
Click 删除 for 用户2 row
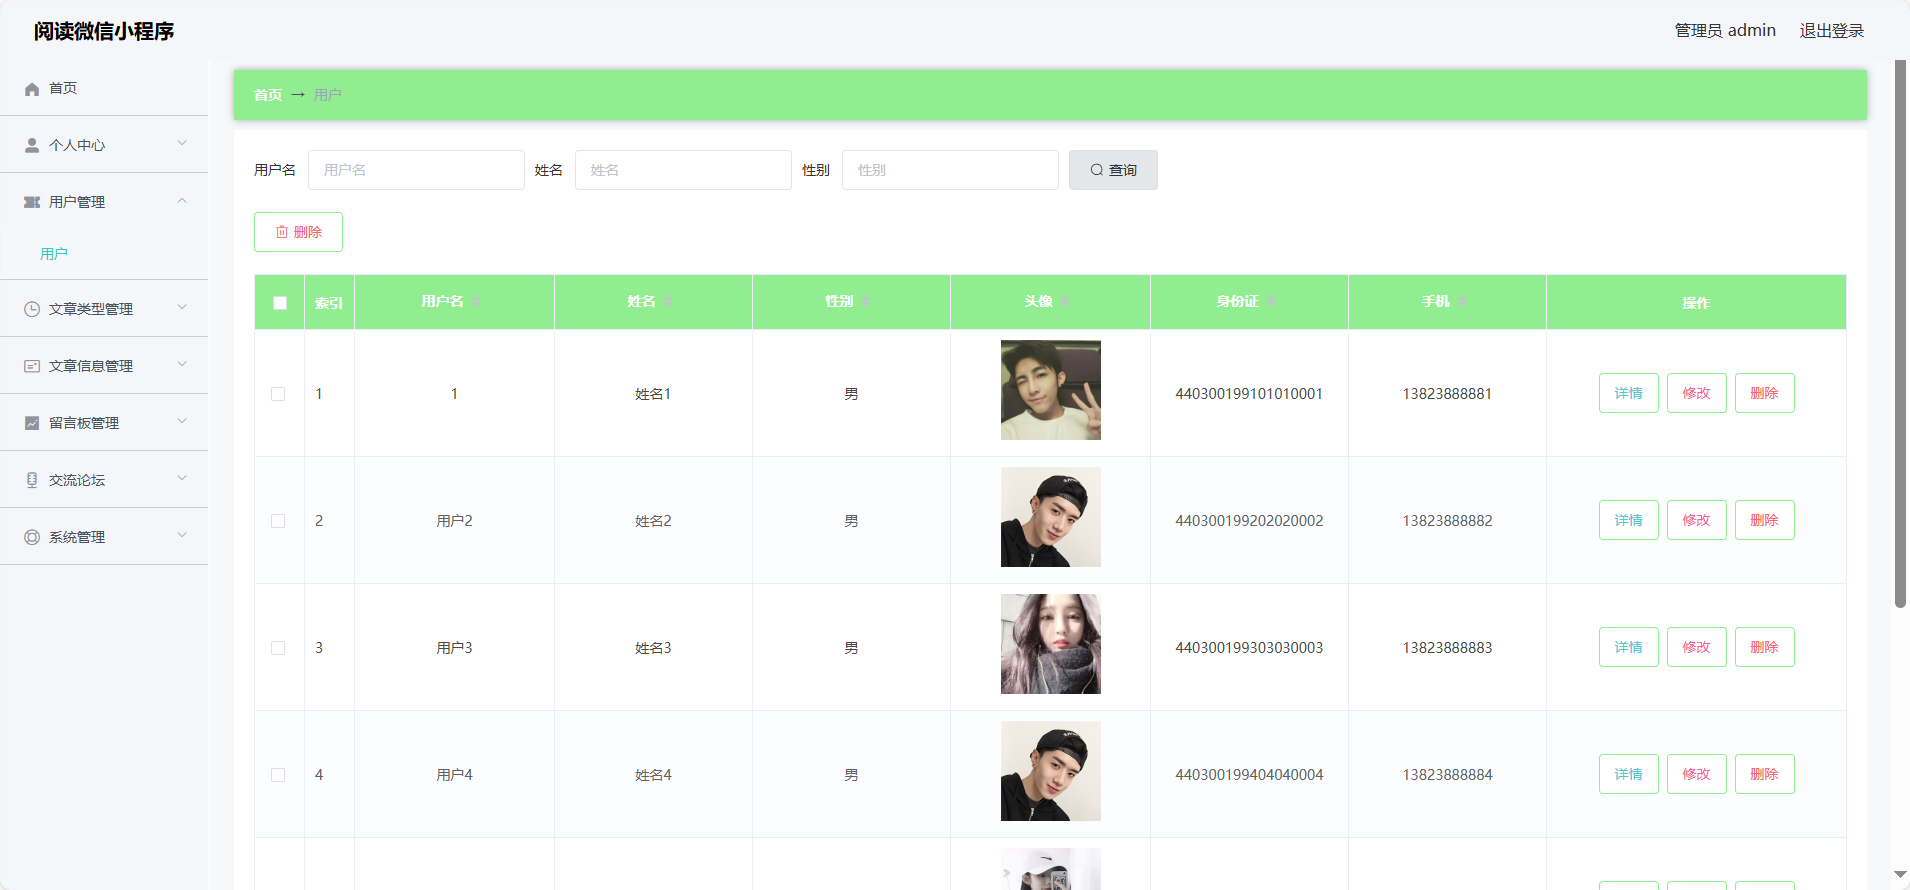(x=1765, y=520)
